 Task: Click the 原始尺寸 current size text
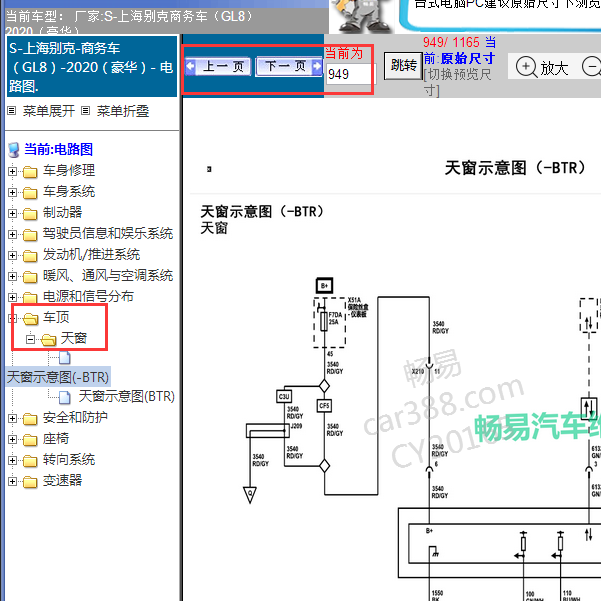[468, 59]
